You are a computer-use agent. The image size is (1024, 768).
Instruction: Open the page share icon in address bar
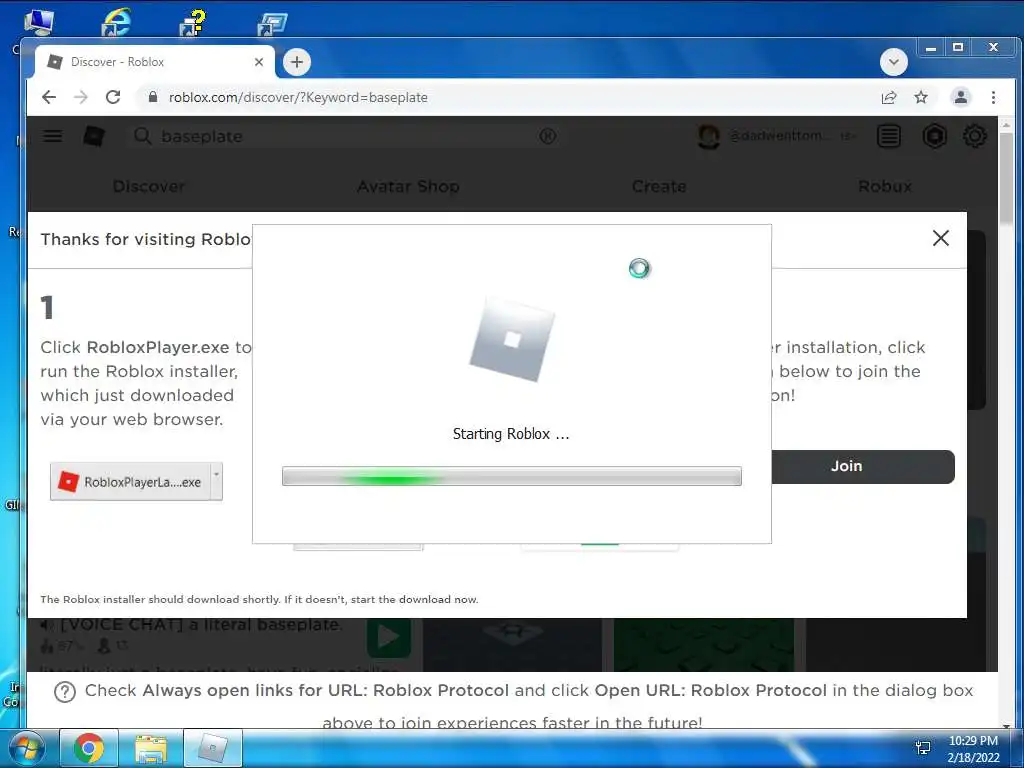click(x=889, y=97)
